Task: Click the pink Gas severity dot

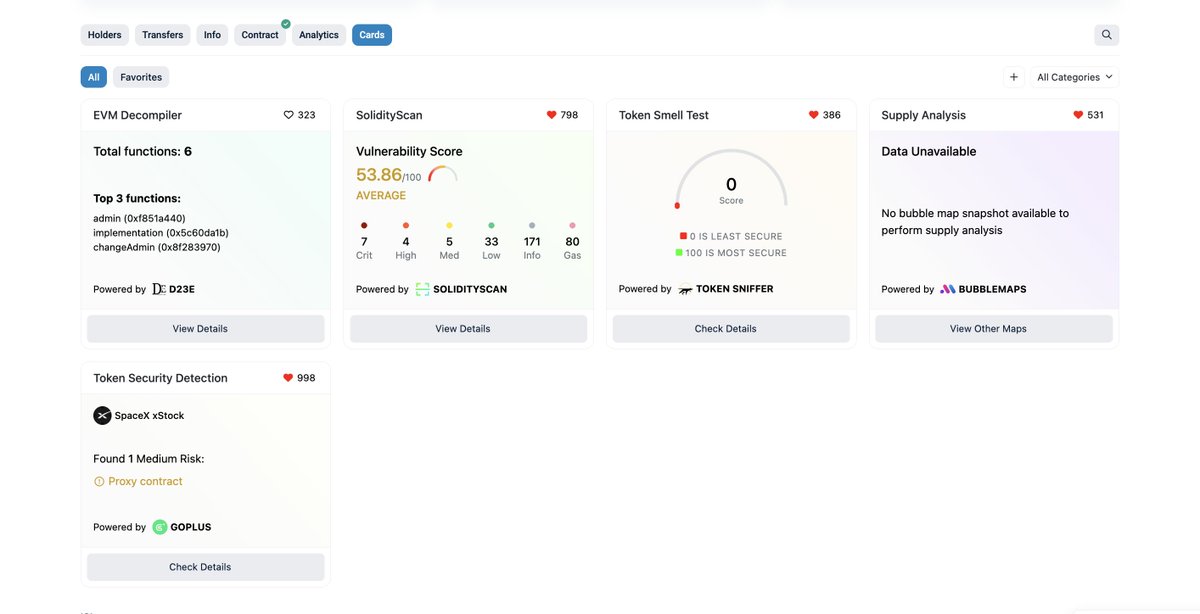Action: (x=572, y=226)
